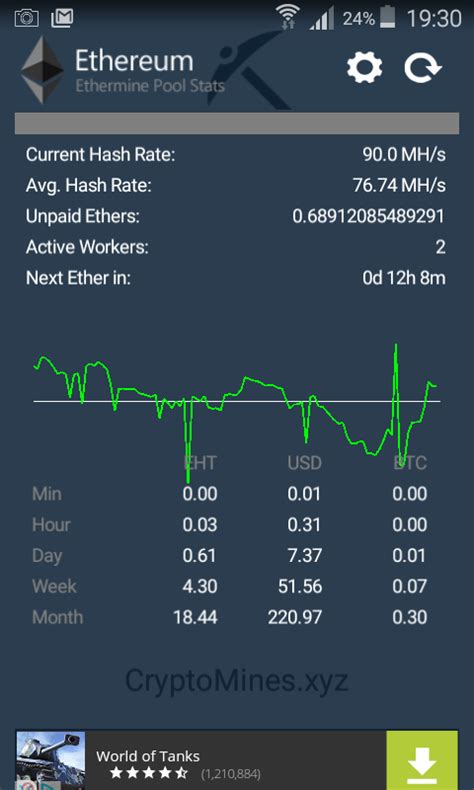Open the World of Tanks ad thumbnail
This screenshot has height=790, width=474.
click(50, 761)
